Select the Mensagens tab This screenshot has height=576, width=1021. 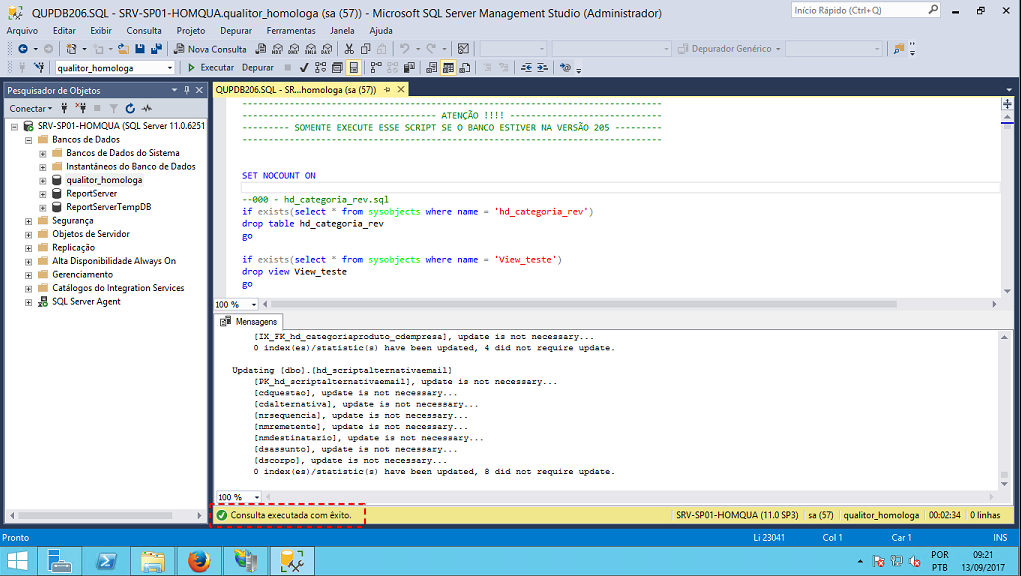point(249,322)
